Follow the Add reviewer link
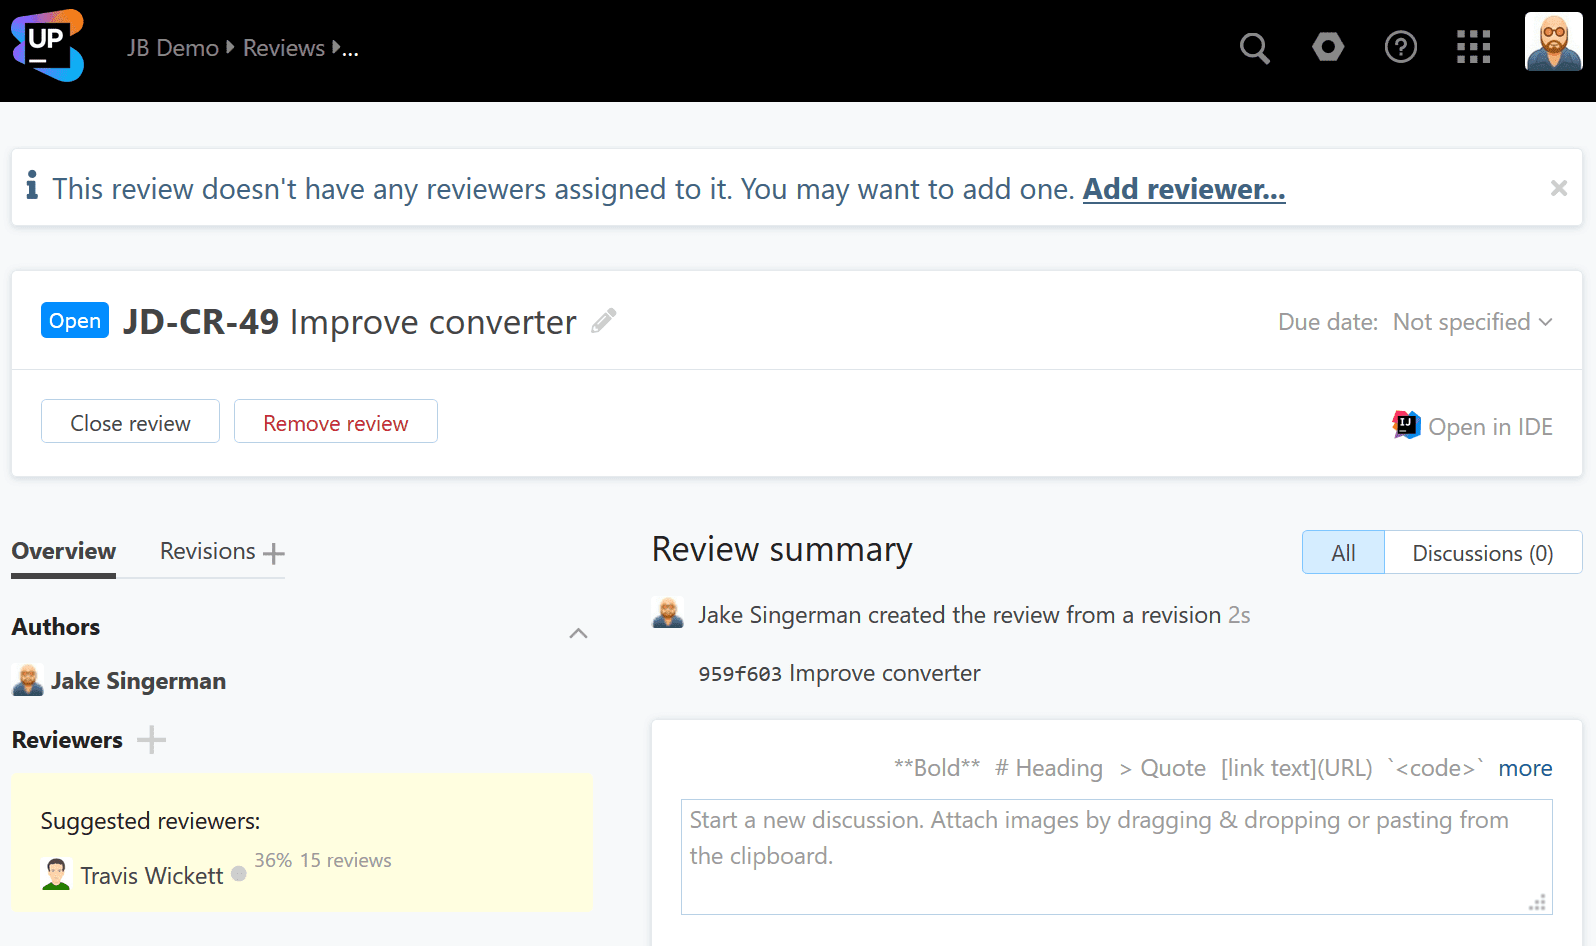 coord(1184,189)
